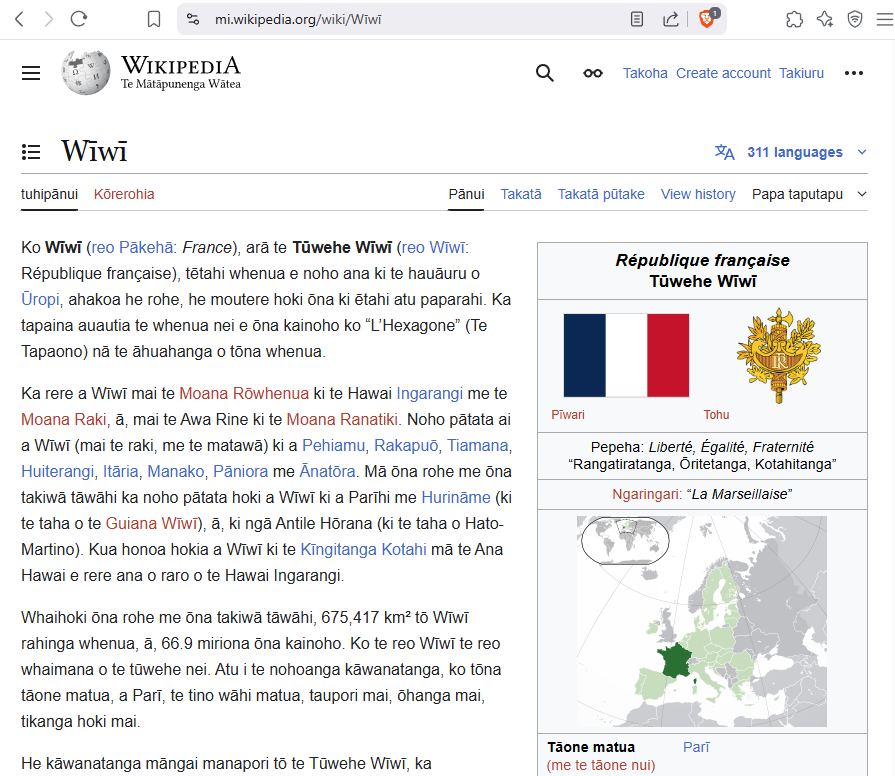This screenshot has height=776, width=895.
Task: Open the Kōrerohia talk tab
Action: point(124,195)
